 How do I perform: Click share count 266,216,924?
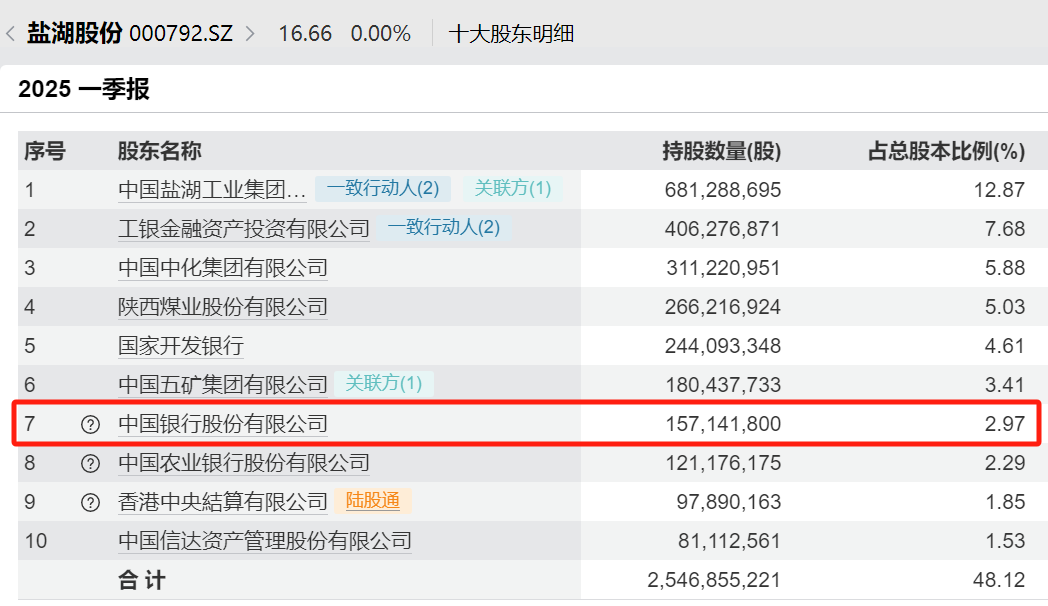[x=723, y=307]
